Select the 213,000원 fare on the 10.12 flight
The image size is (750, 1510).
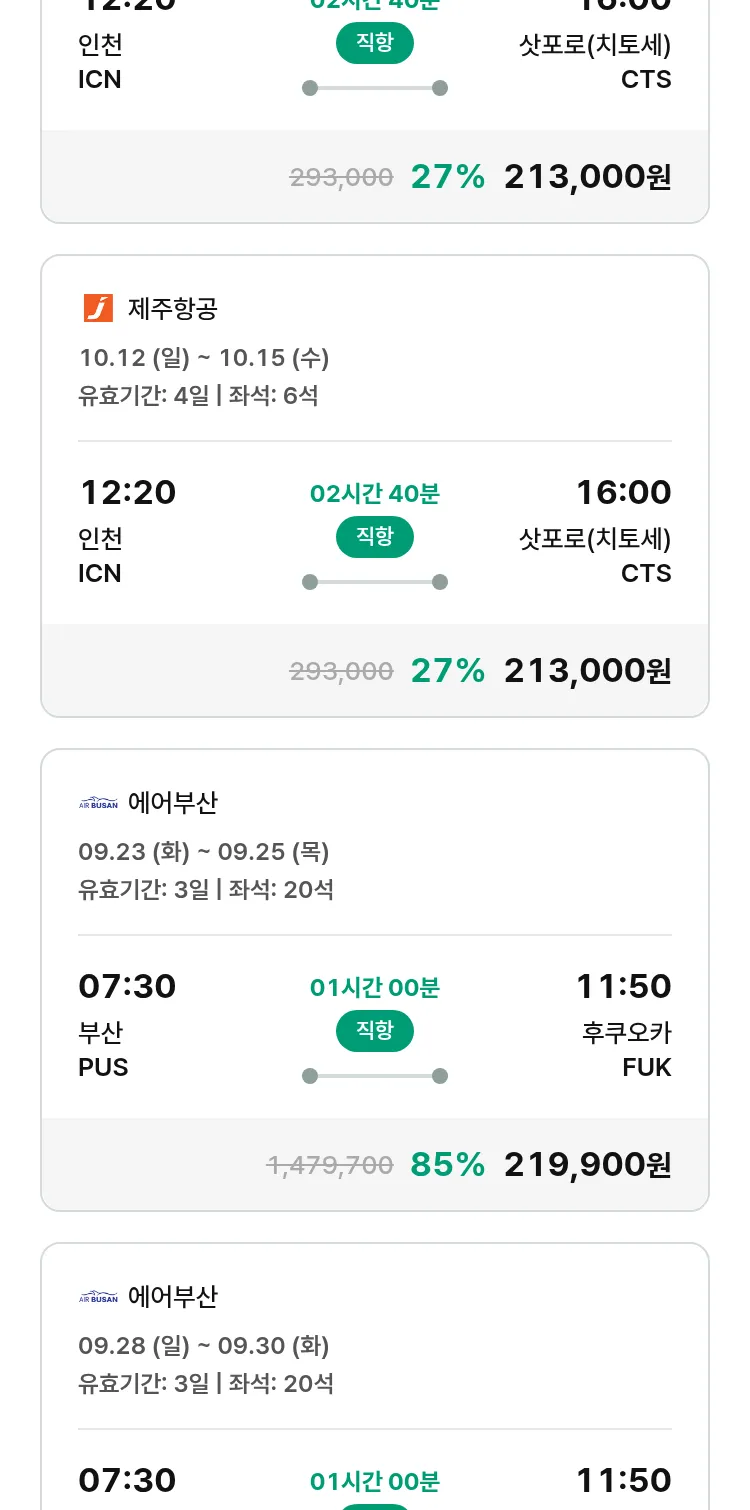click(x=587, y=670)
